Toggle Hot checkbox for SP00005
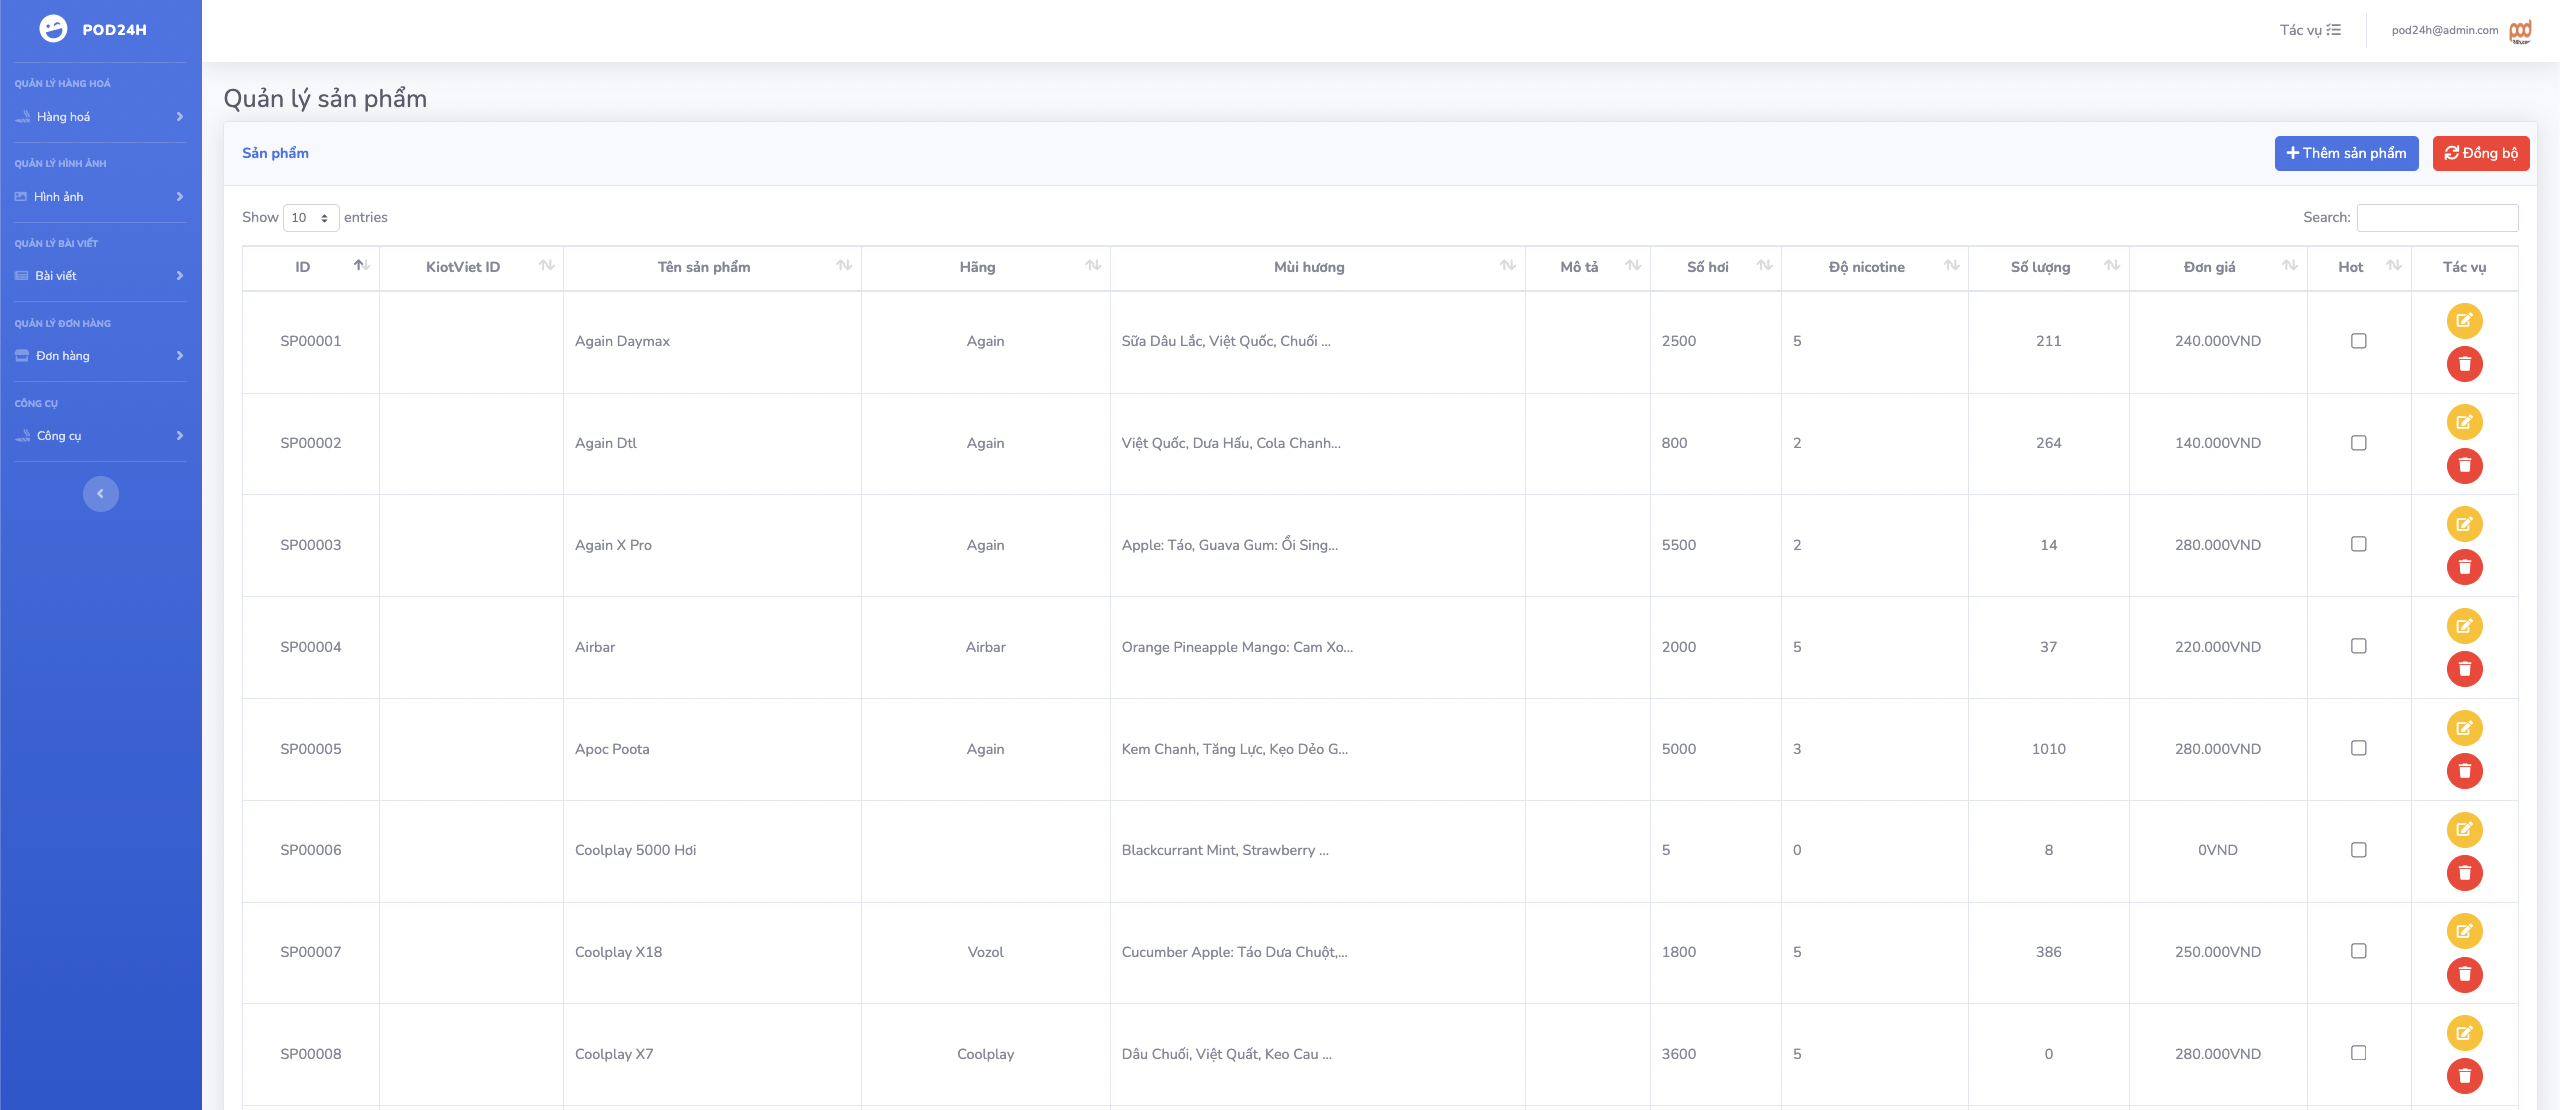 pyautogui.click(x=2358, y=748)
